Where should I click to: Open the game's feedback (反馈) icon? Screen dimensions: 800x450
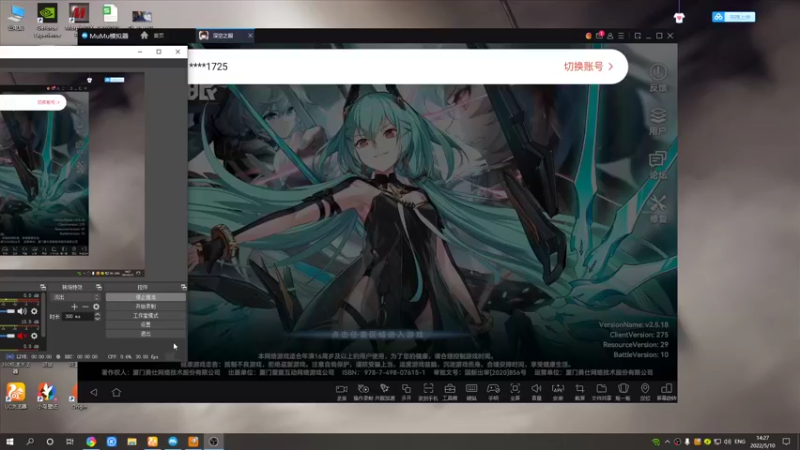click(x=658, y=78)
